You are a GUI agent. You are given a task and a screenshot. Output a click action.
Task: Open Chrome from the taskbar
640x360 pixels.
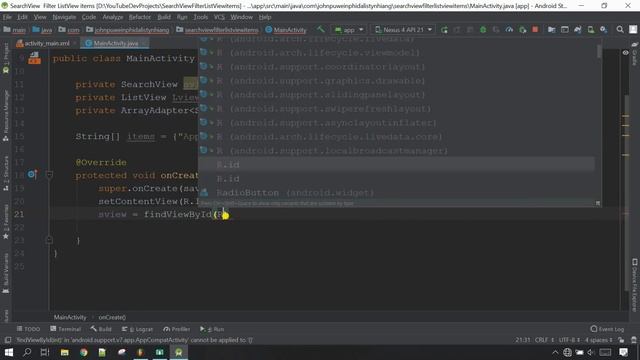coord(84,352)
